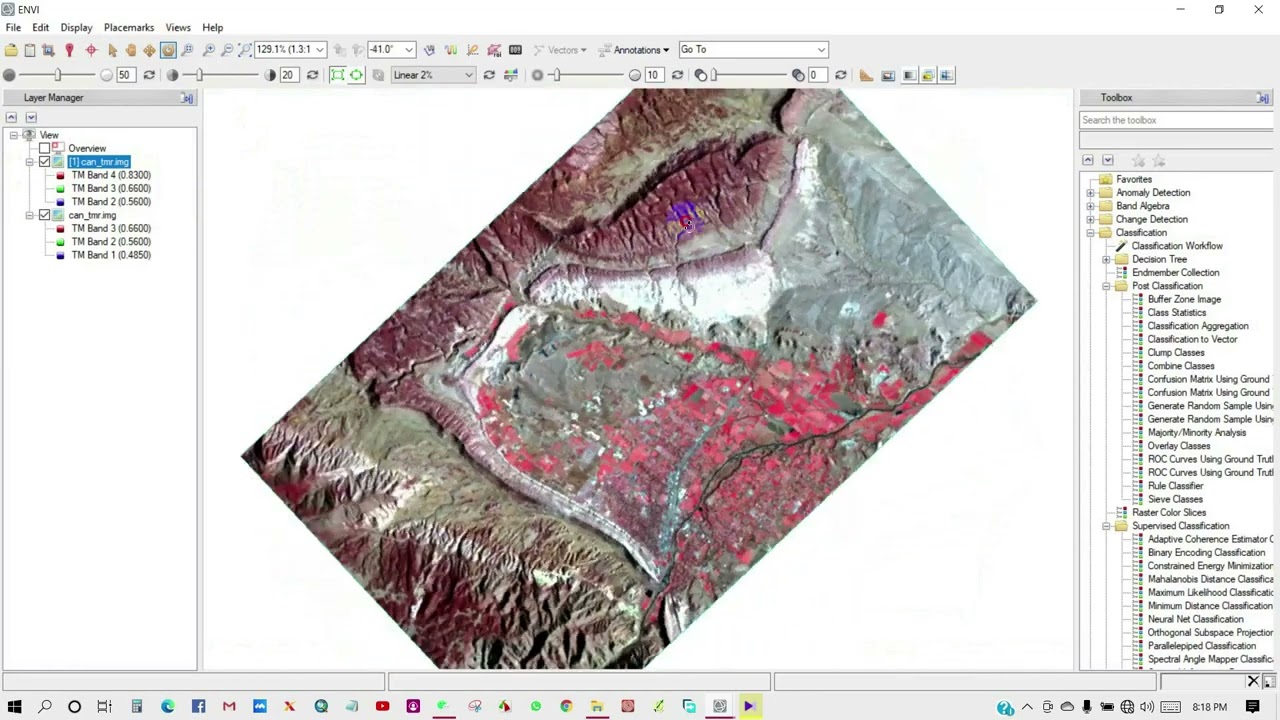Collapse the Post Classification folder
The image size is (1280, 720).
click(x=1106, y=286)
